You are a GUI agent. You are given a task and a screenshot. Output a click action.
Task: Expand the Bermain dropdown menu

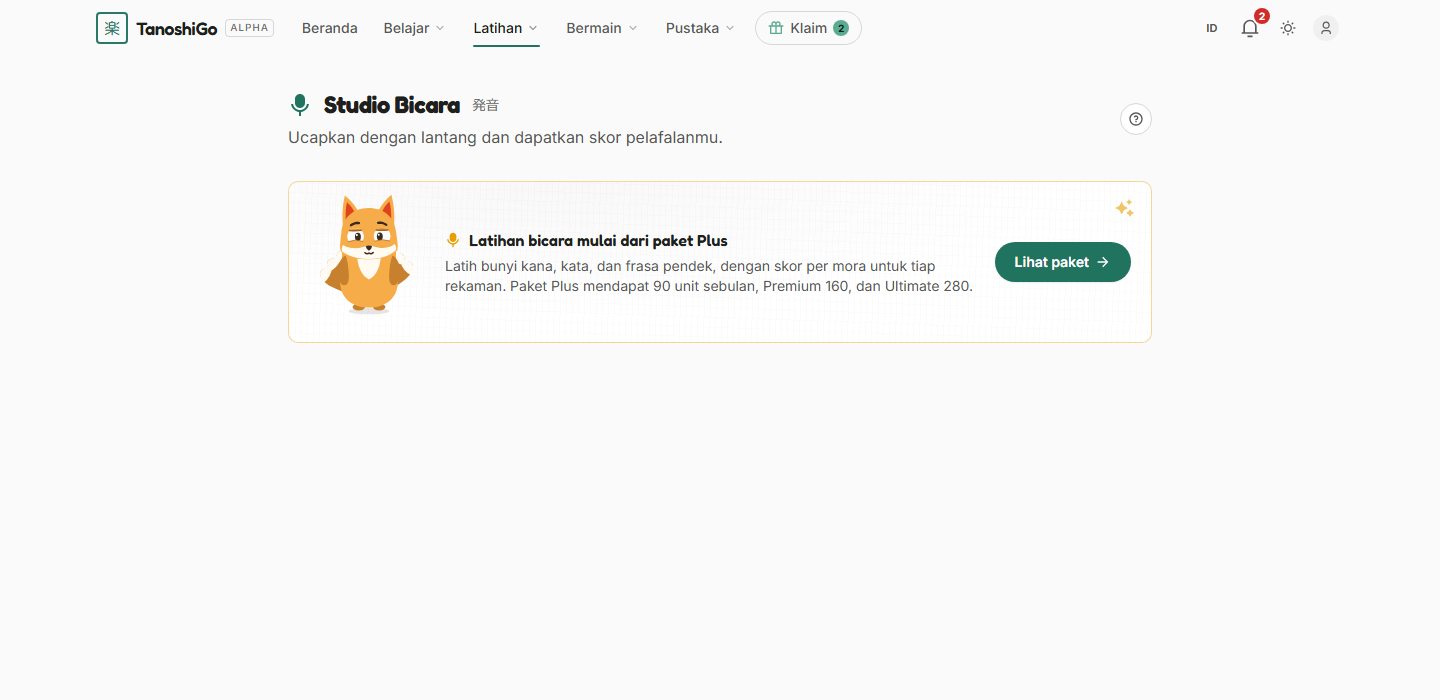tap(602, 28)
